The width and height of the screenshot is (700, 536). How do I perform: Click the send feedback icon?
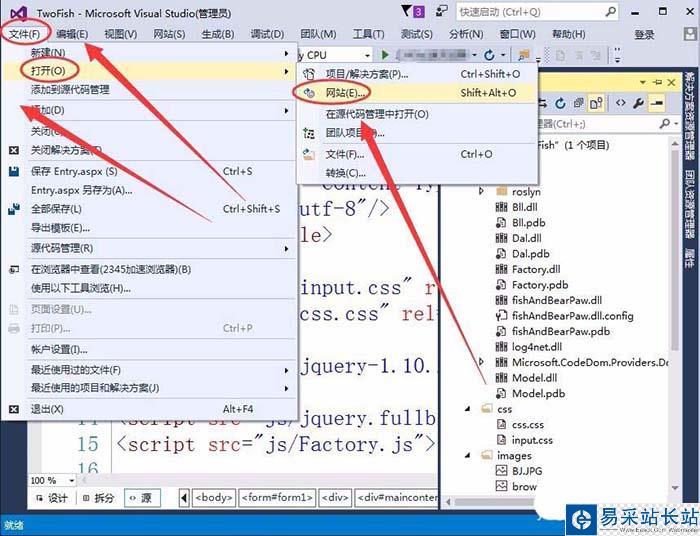[442, 11]
